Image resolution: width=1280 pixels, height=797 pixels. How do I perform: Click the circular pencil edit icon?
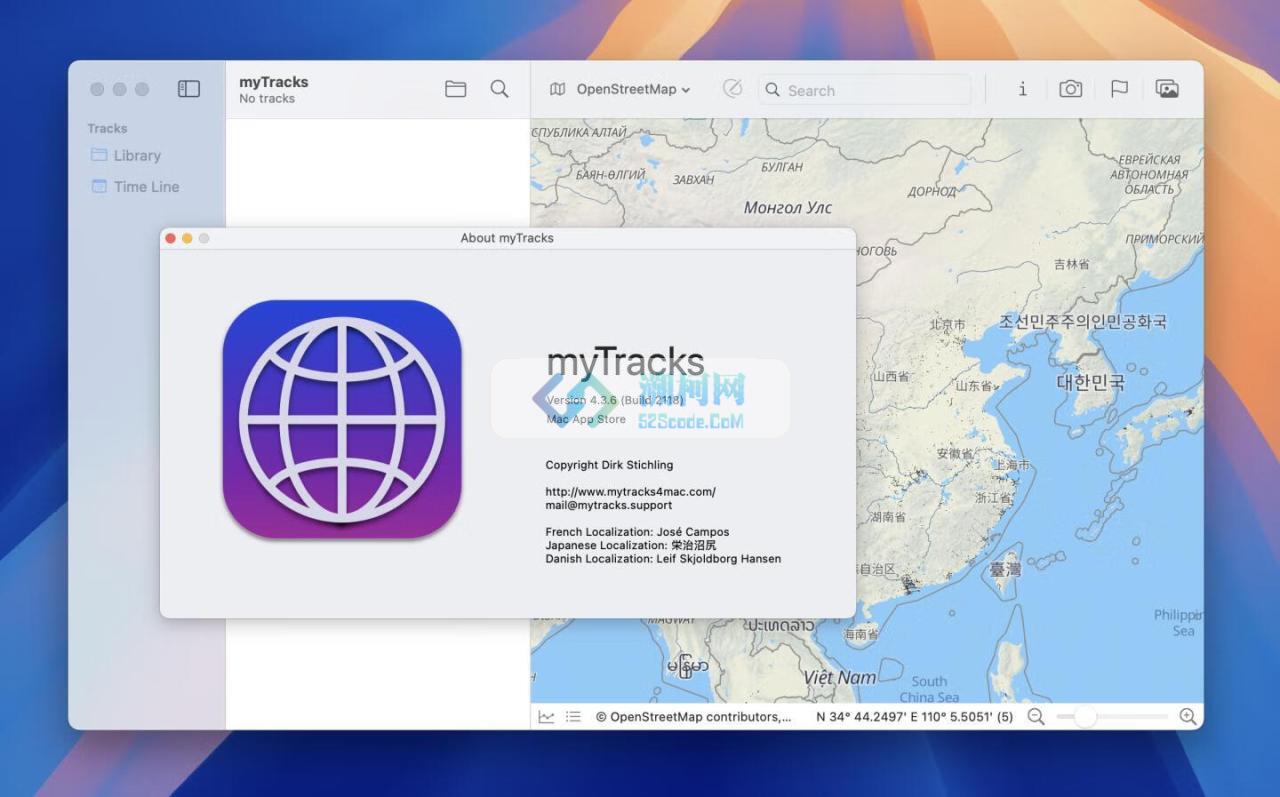click(733, 89)
